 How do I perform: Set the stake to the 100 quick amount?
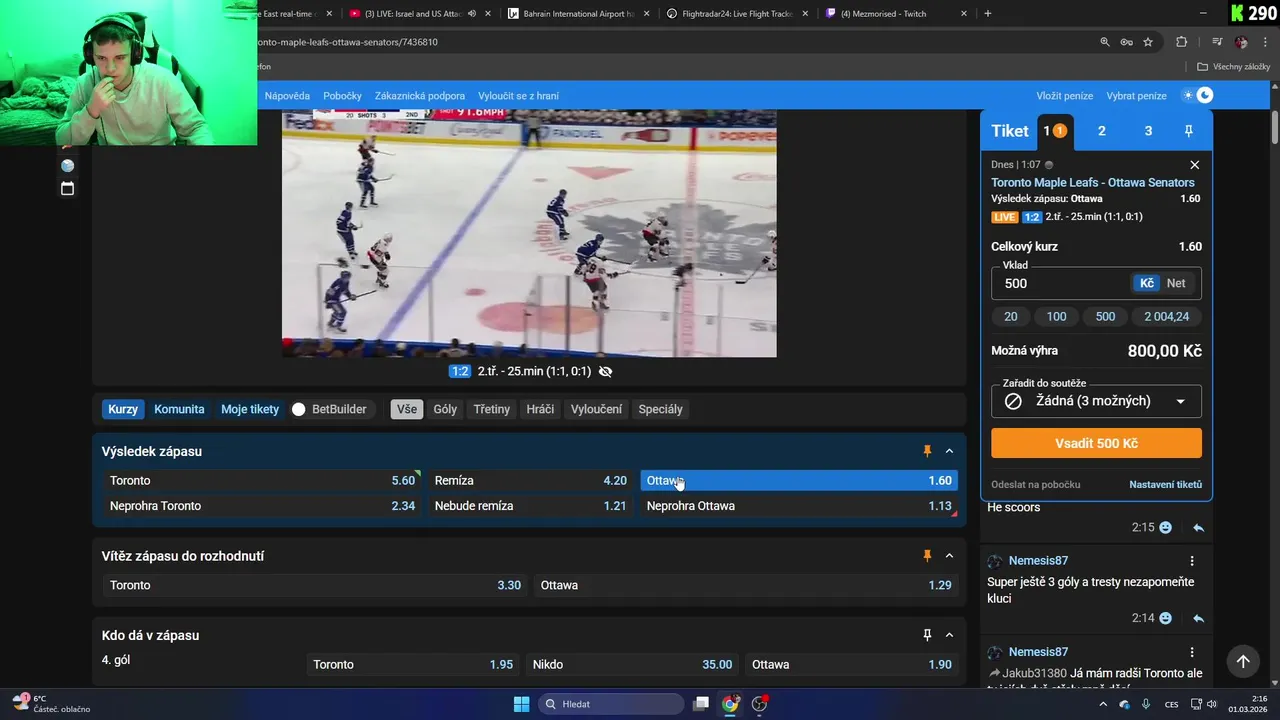point(1056,316)
